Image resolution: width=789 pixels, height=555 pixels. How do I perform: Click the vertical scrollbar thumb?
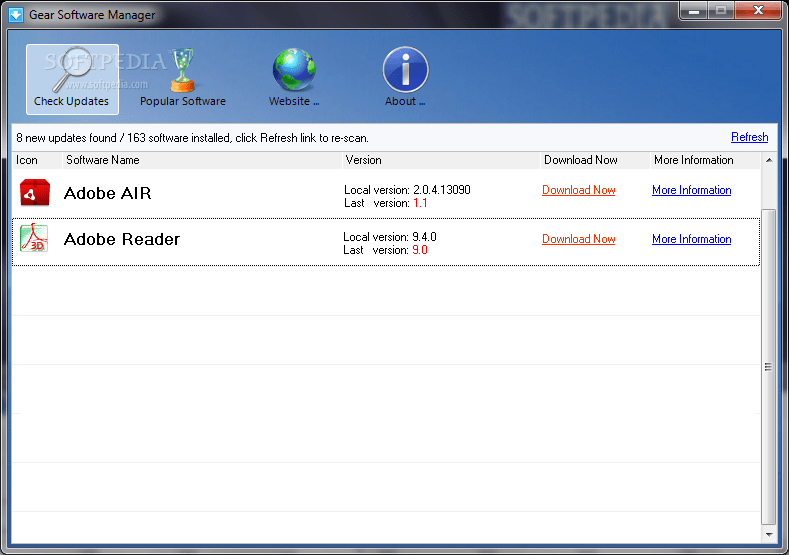pos(768,366)
